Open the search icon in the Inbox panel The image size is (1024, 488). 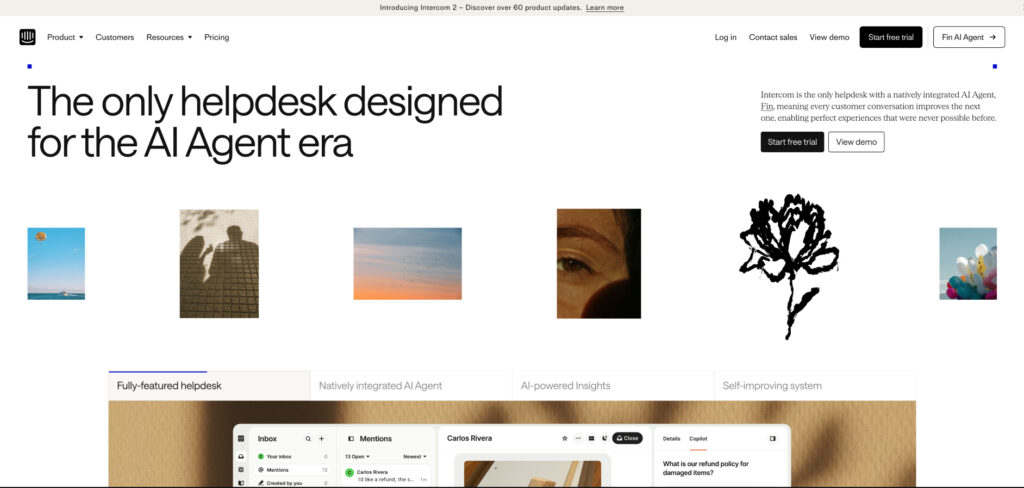[308, 438]
